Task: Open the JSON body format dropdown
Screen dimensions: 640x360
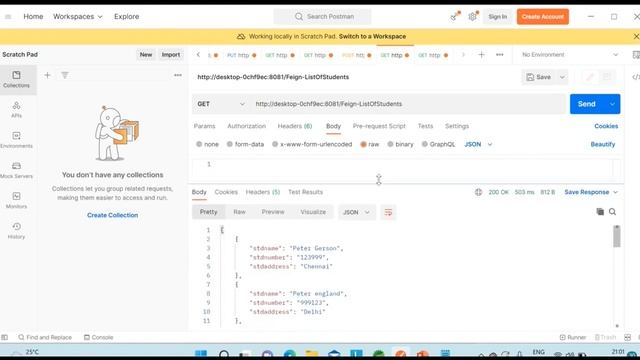Action: pyautogui.click(x=478, y=144)
